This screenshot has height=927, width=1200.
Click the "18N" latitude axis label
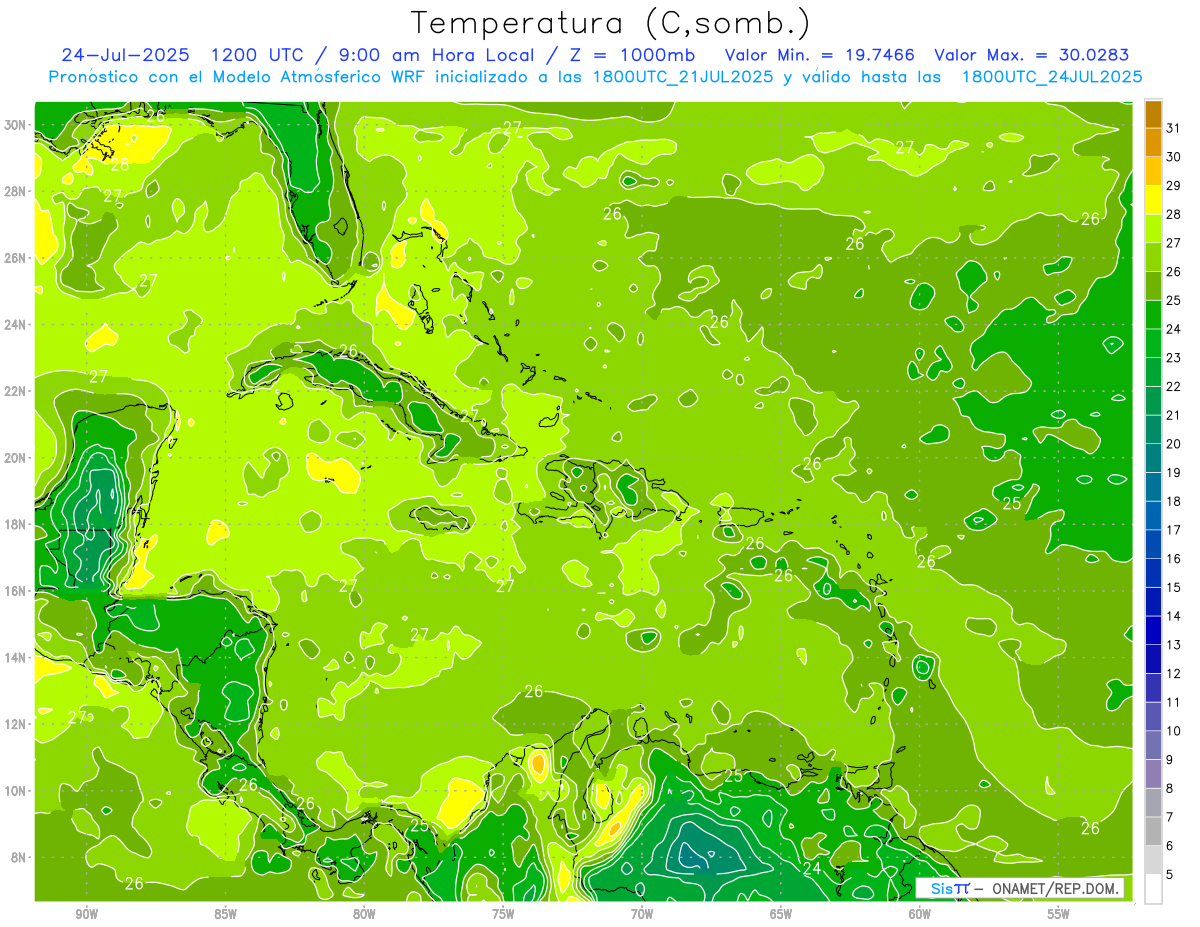[x=15, y=524]
